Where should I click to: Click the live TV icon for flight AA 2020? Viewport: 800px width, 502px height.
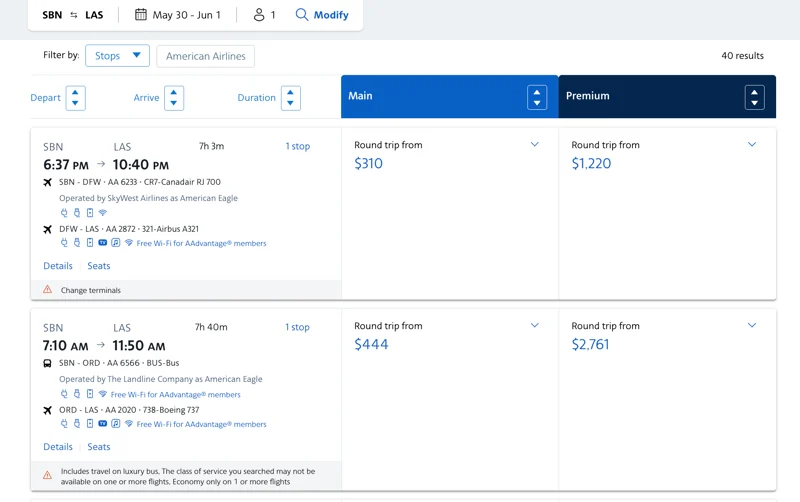[x=103, y=424]
